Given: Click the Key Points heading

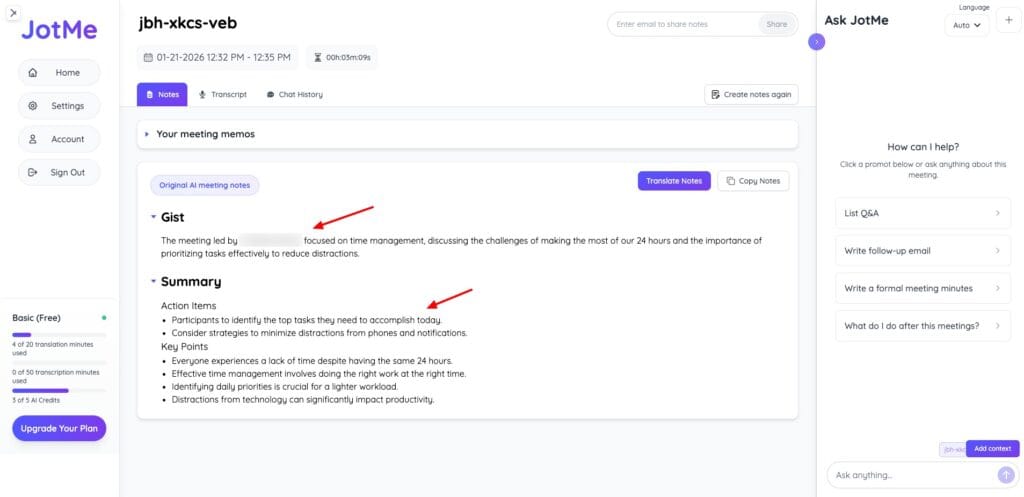Looking at the screenshot, I should coord(185,346).
